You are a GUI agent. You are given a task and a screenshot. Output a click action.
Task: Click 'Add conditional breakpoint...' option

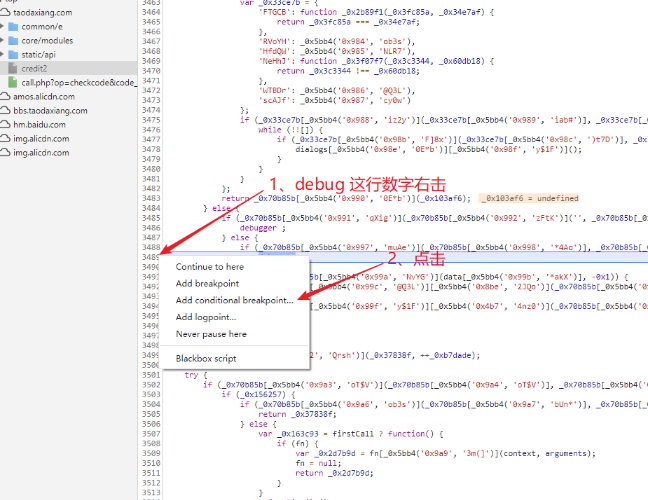tap(234, 300)
